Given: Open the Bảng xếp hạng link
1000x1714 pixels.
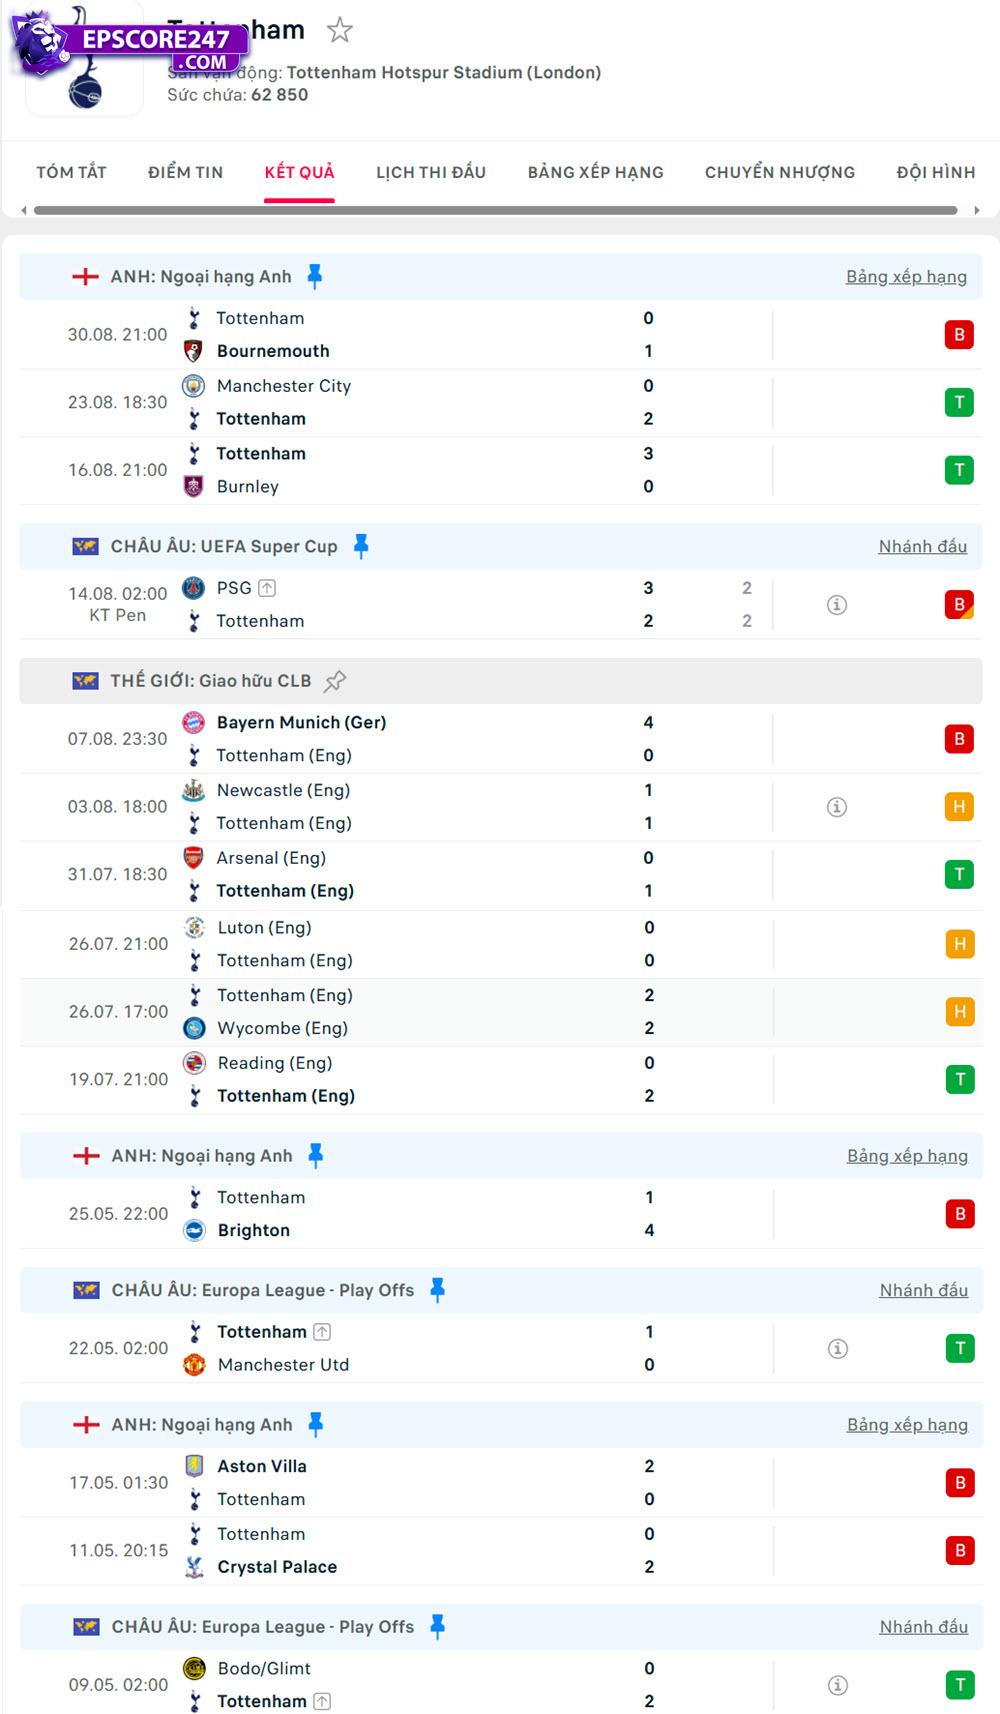Looking at the screenshot, I should pos(907,277).
